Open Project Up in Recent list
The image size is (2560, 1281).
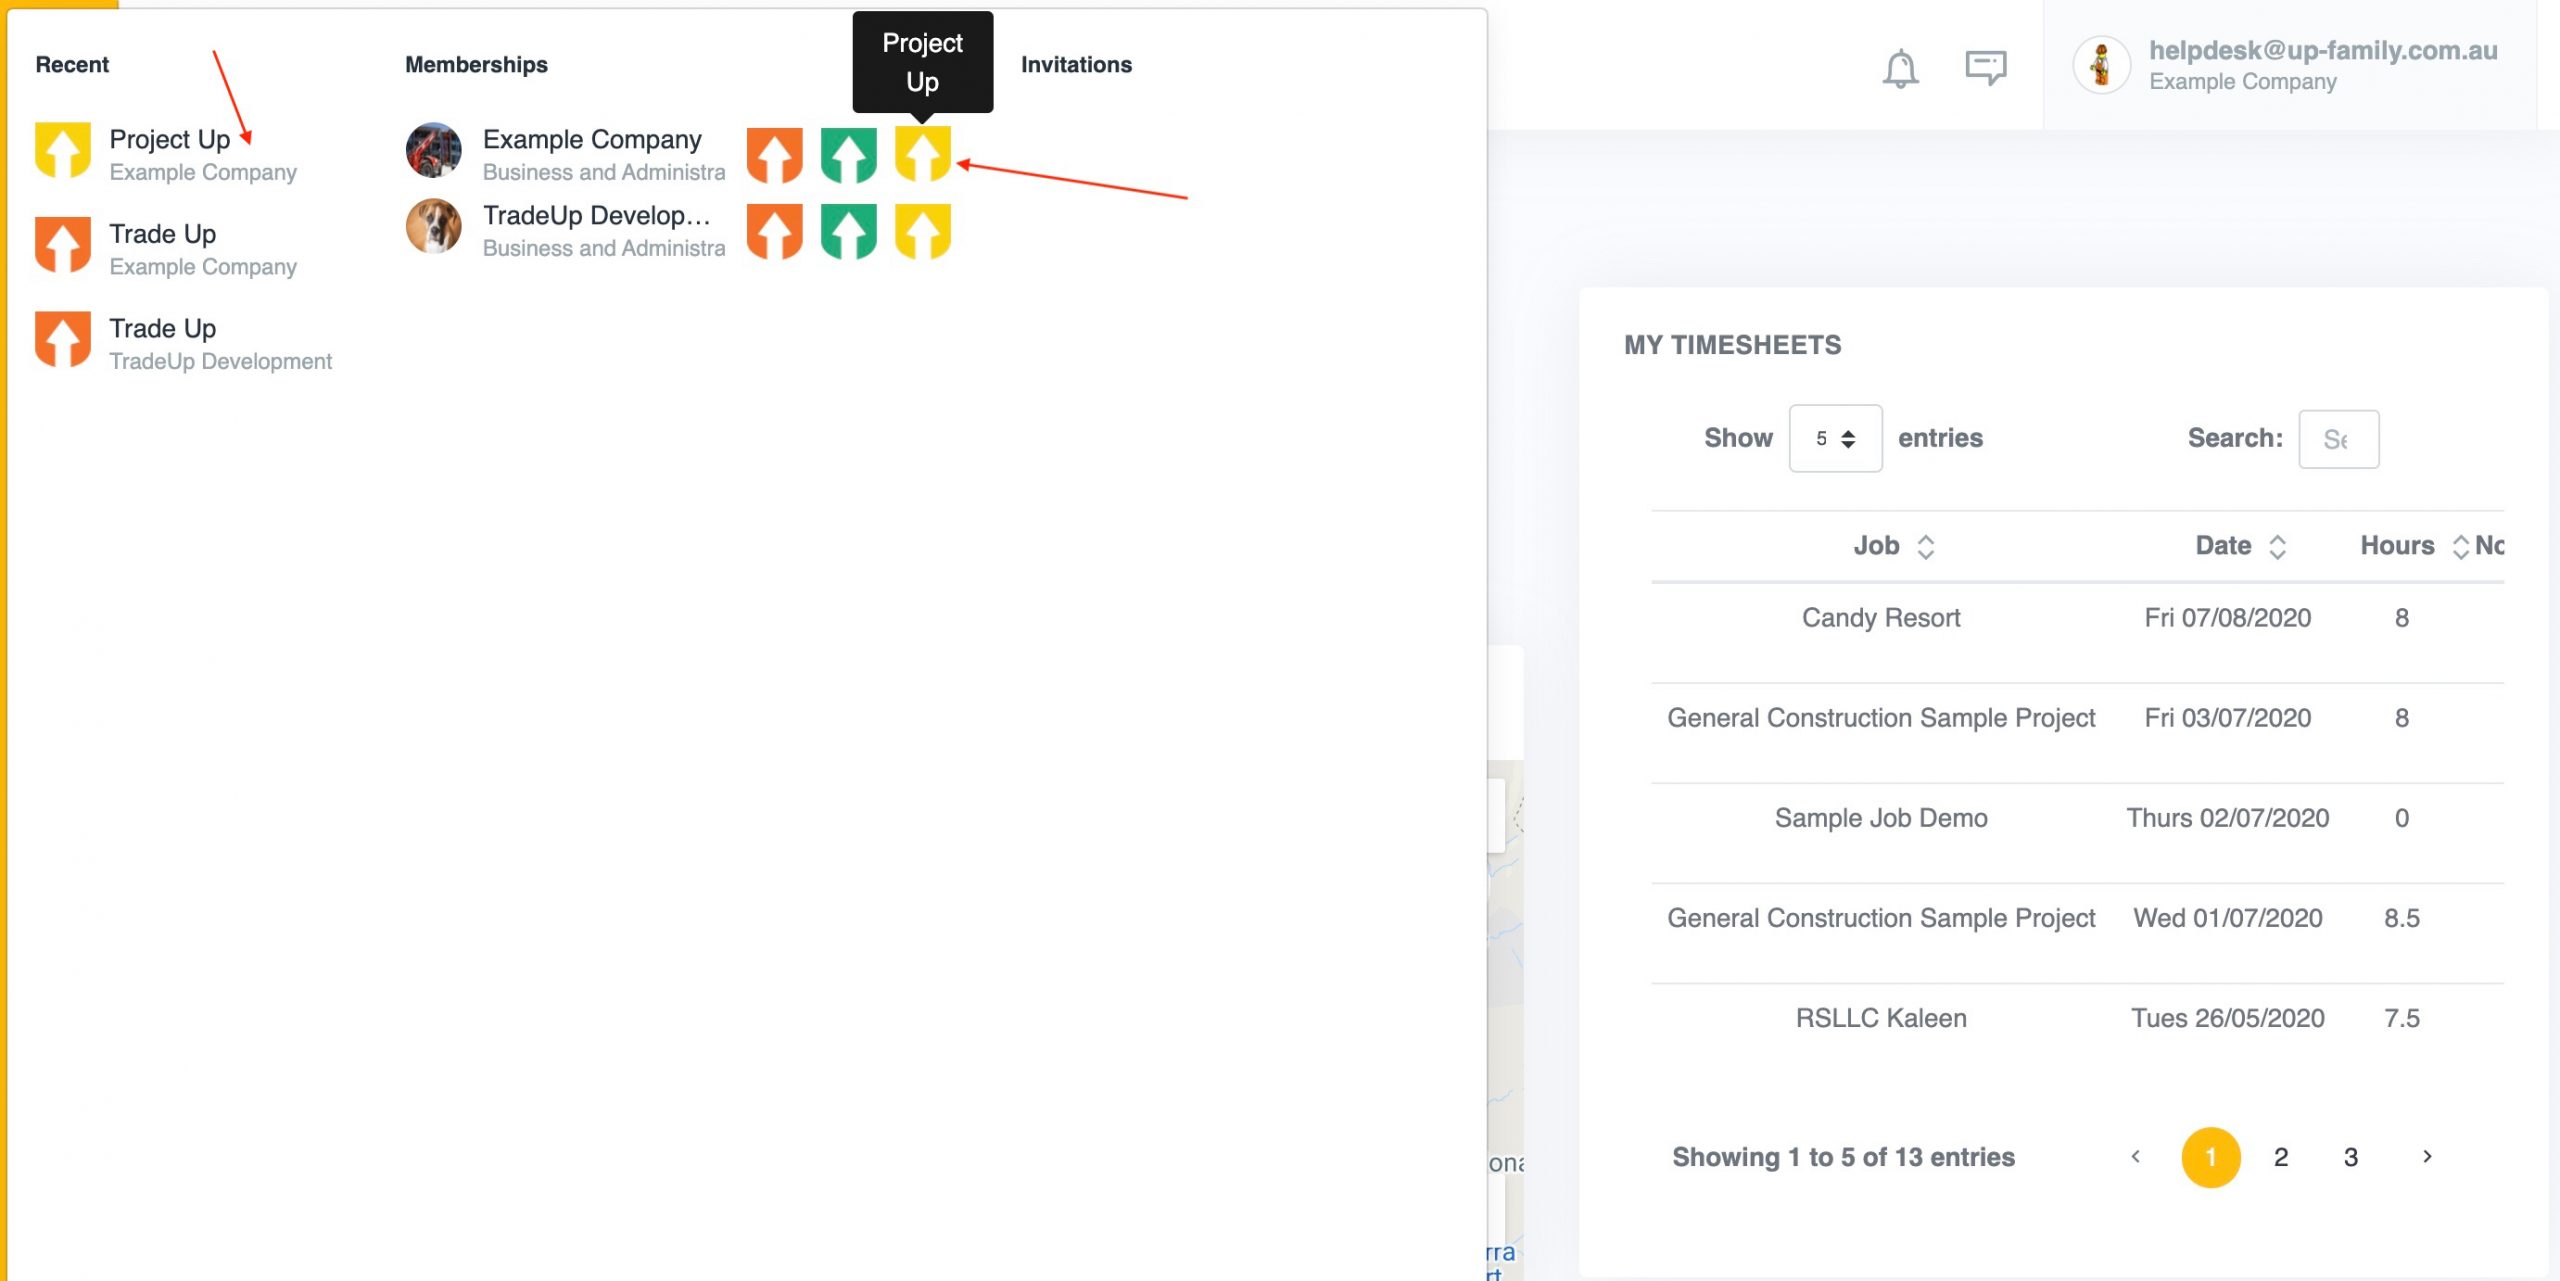point(166,154)
